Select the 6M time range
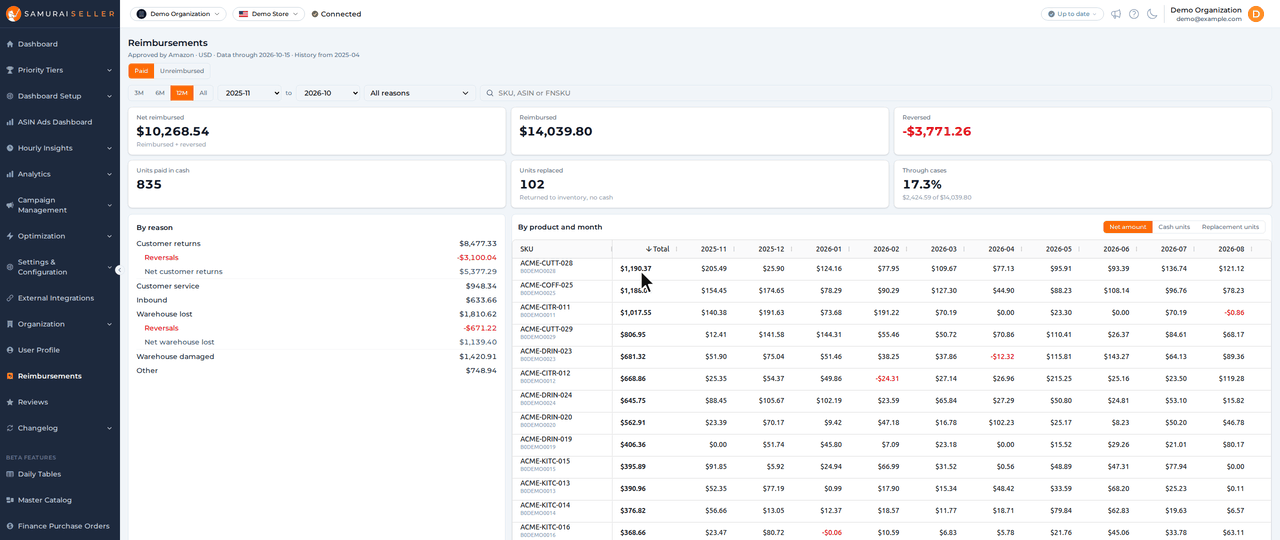1280x540 pixels. tap(160, 93)
